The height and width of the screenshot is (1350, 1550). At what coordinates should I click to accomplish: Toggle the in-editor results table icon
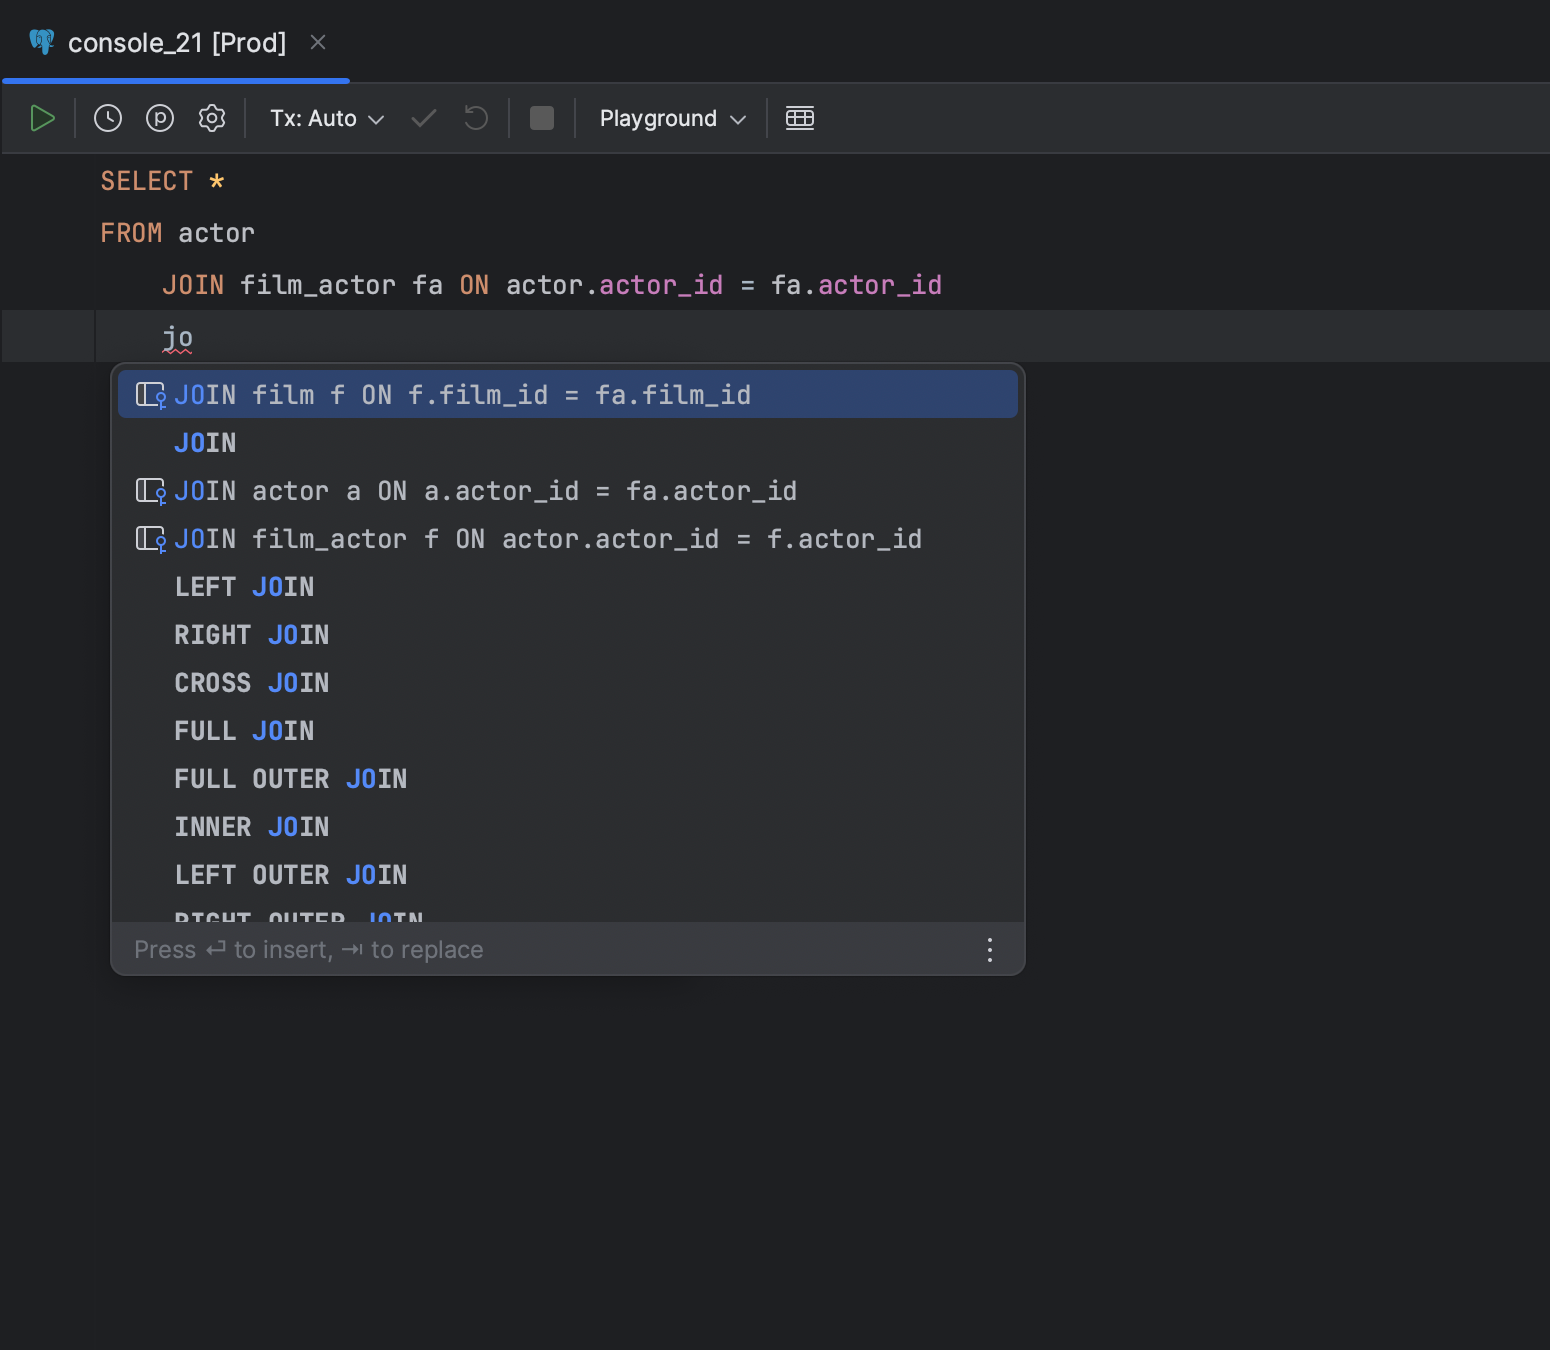pos(800,118)
